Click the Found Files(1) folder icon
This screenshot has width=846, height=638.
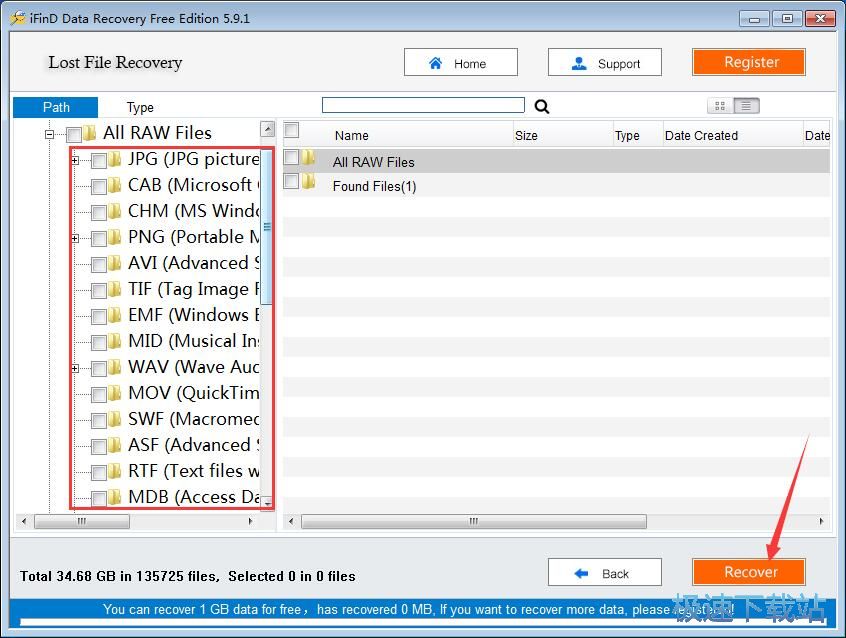[309, 183]
